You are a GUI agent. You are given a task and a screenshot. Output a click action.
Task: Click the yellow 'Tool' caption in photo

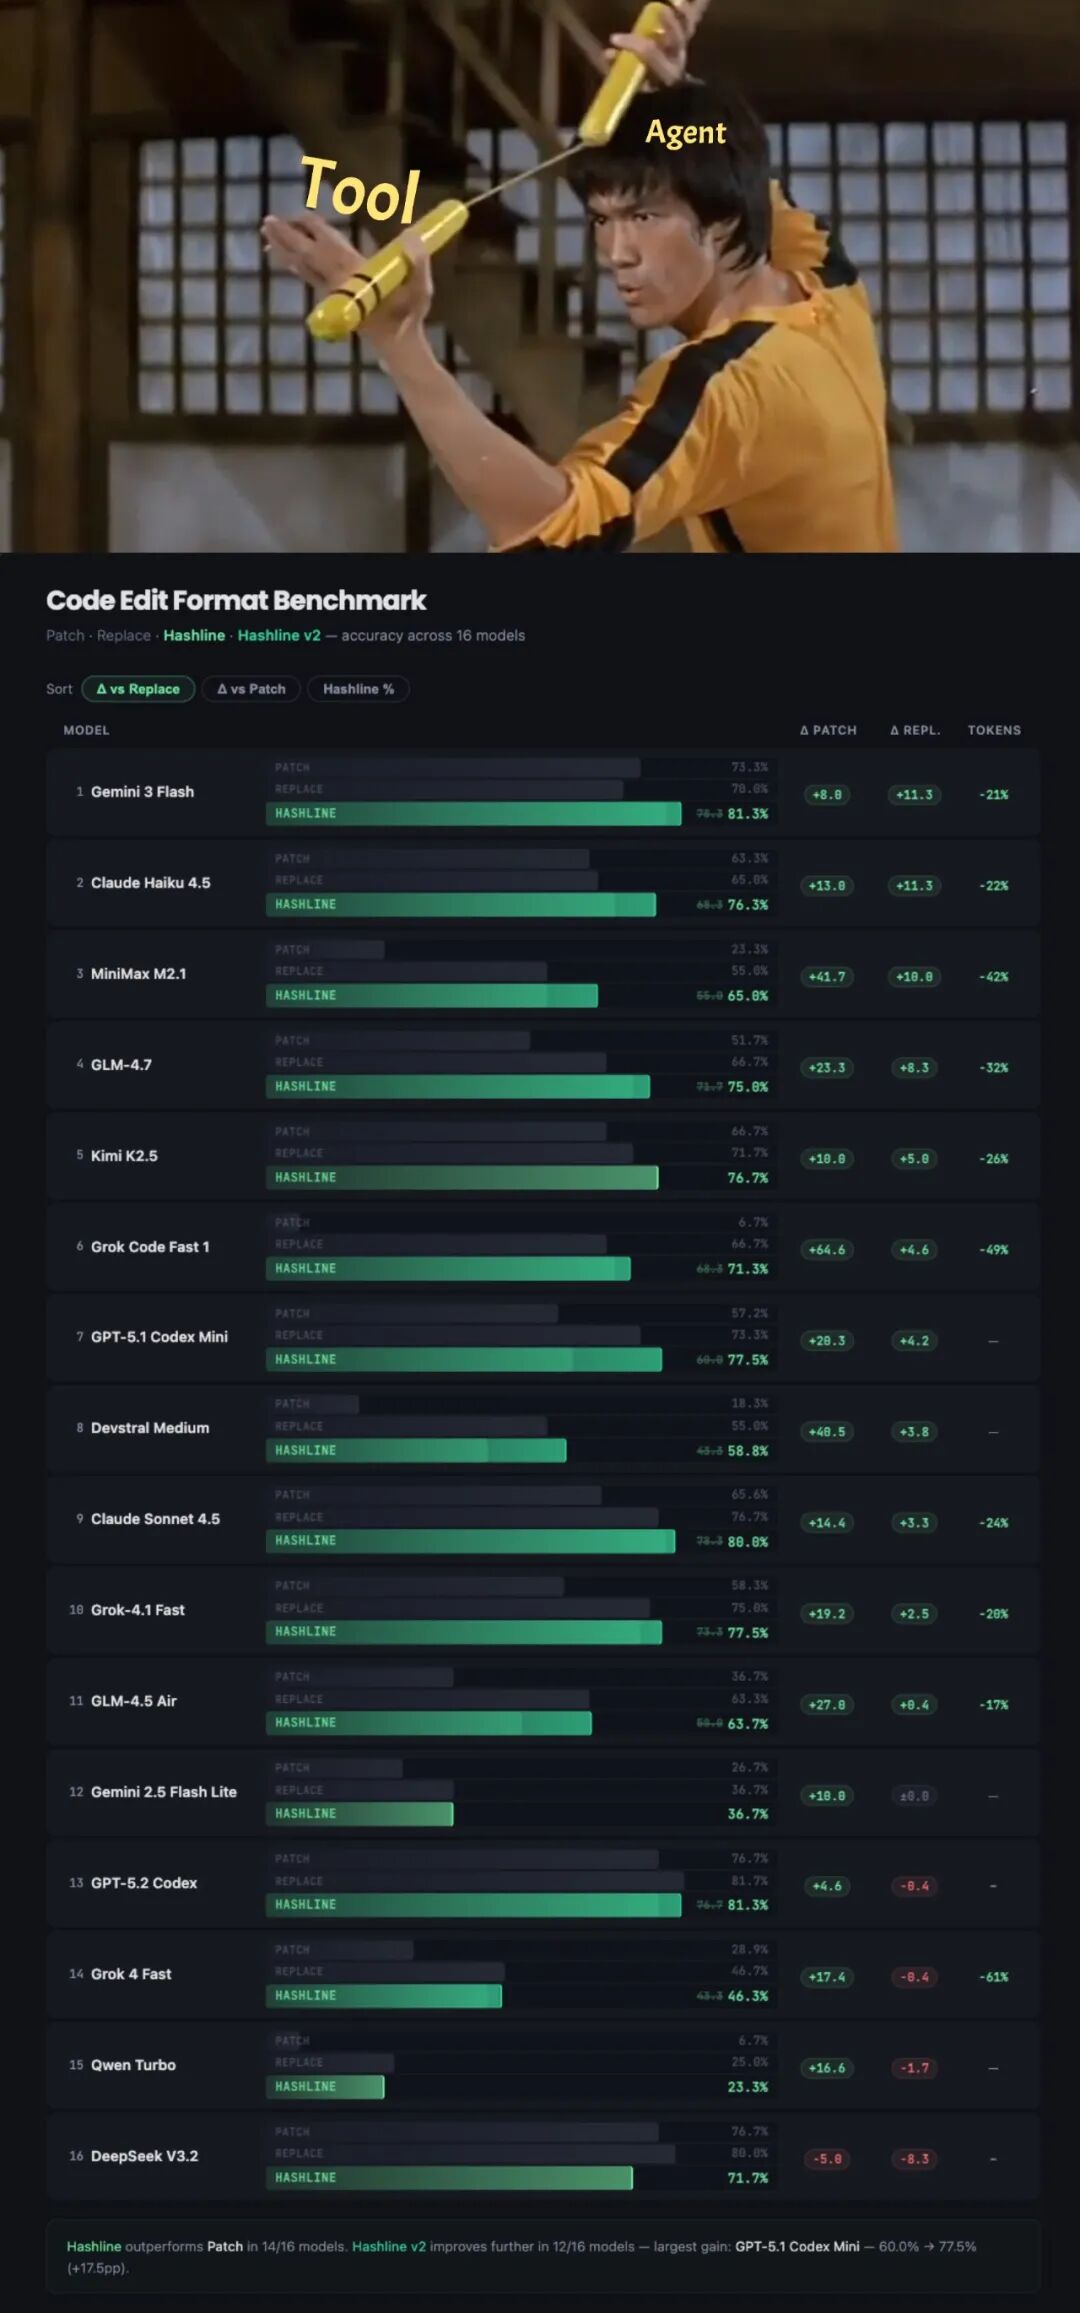pyautogui.click(x=360, y=189)
